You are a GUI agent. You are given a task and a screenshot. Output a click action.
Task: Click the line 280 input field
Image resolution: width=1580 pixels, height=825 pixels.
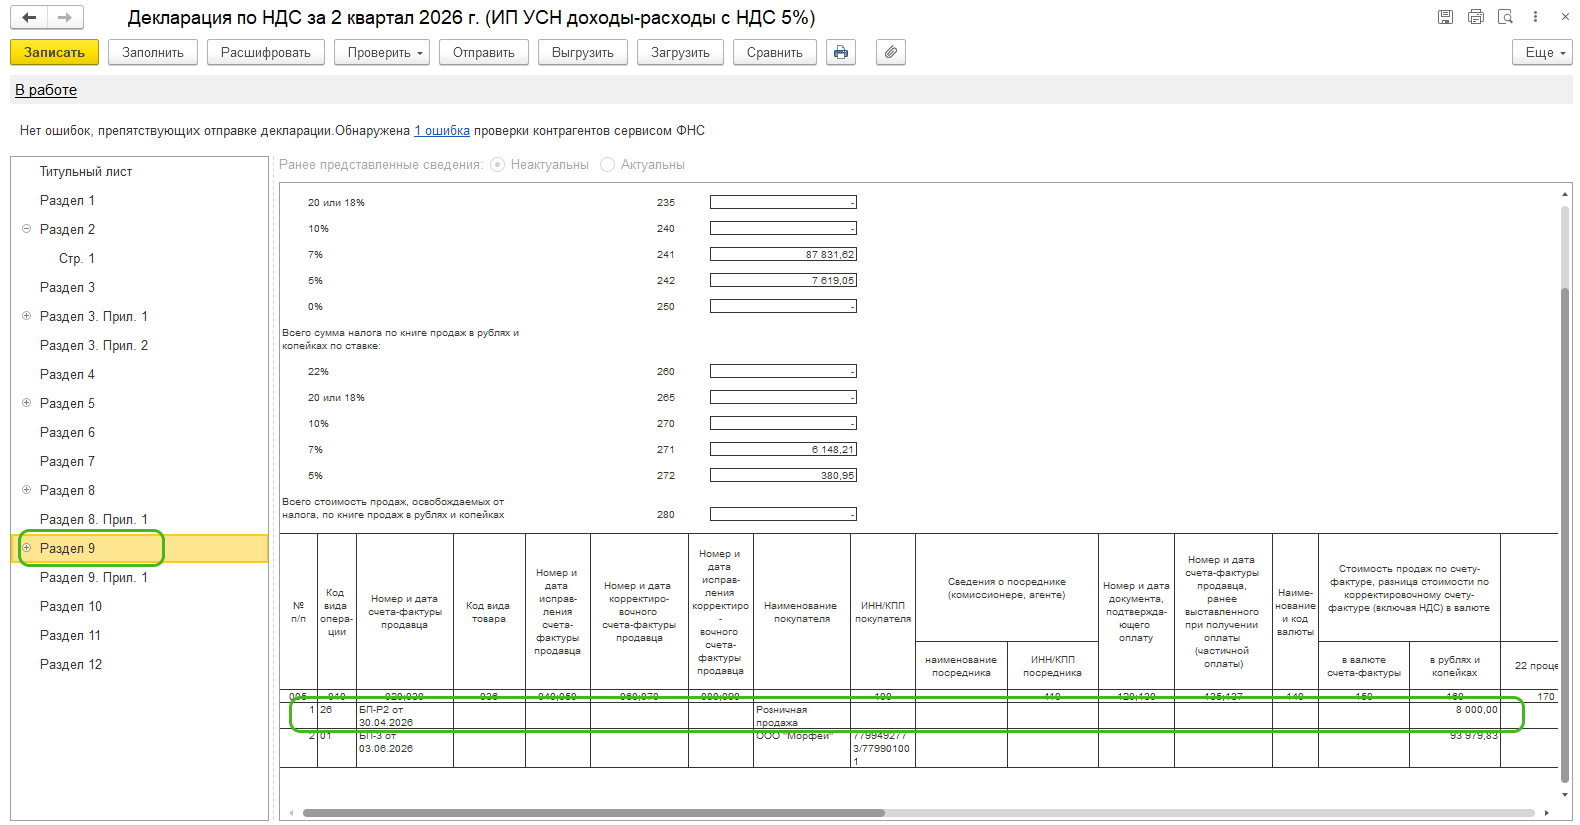pyautogui.click(x=783, y=514)
